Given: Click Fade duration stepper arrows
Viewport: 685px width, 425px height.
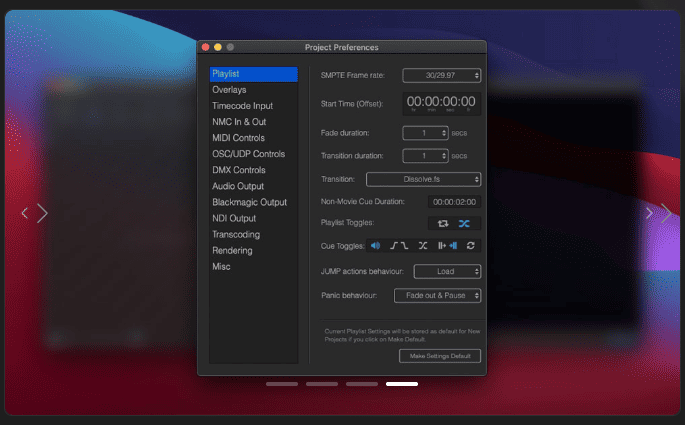Looking at the screenshot, I should (x=444, y=133).
